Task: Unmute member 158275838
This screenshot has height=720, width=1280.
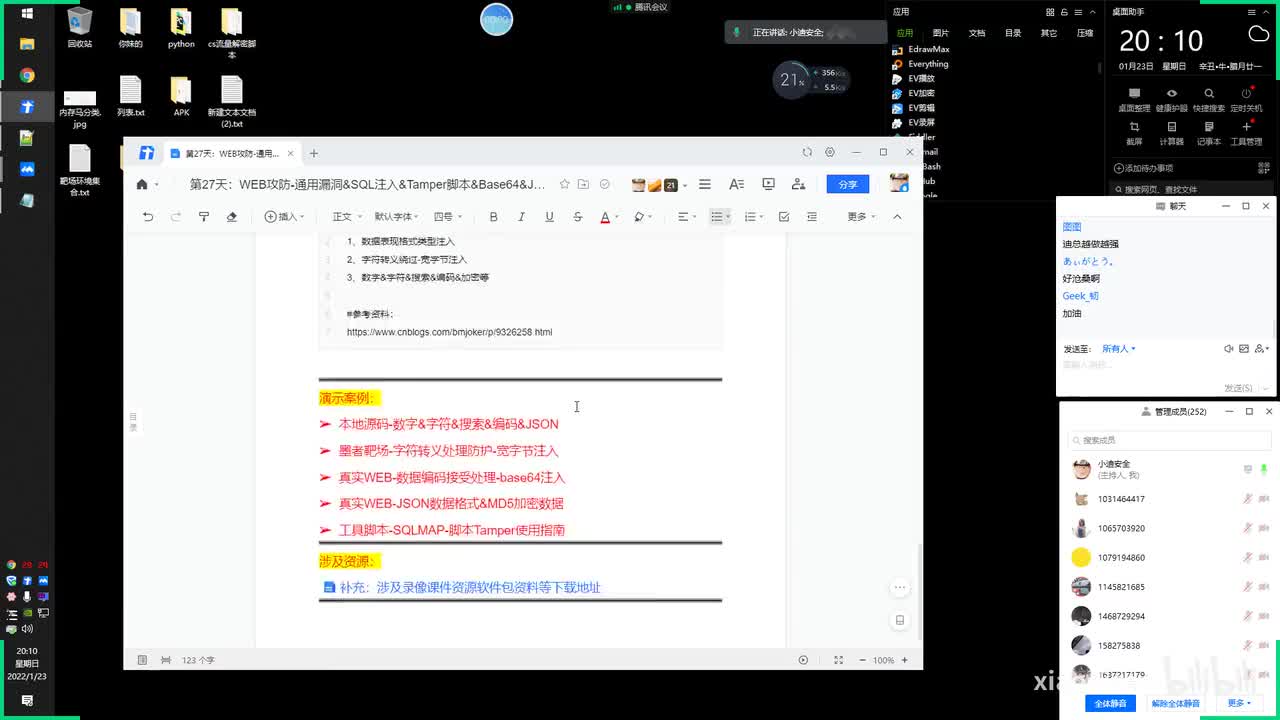Action: pyautogui.click(x=1248, y=646)
